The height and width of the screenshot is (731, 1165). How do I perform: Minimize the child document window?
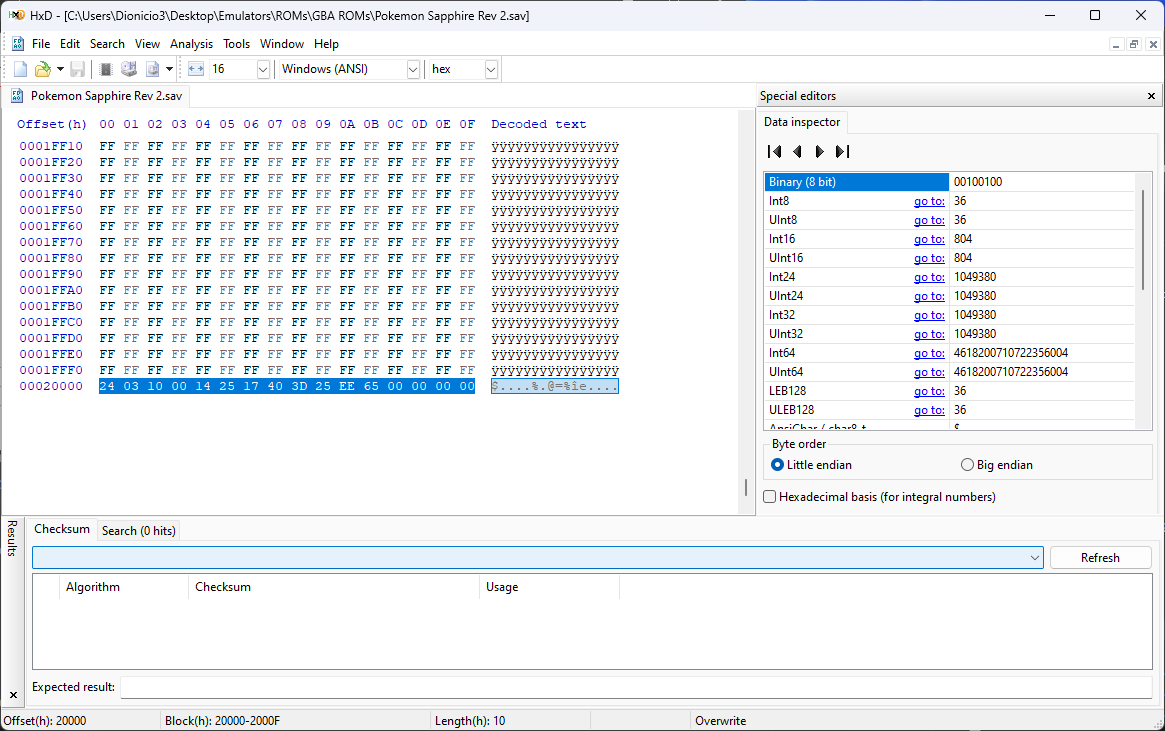point(1115,45)
